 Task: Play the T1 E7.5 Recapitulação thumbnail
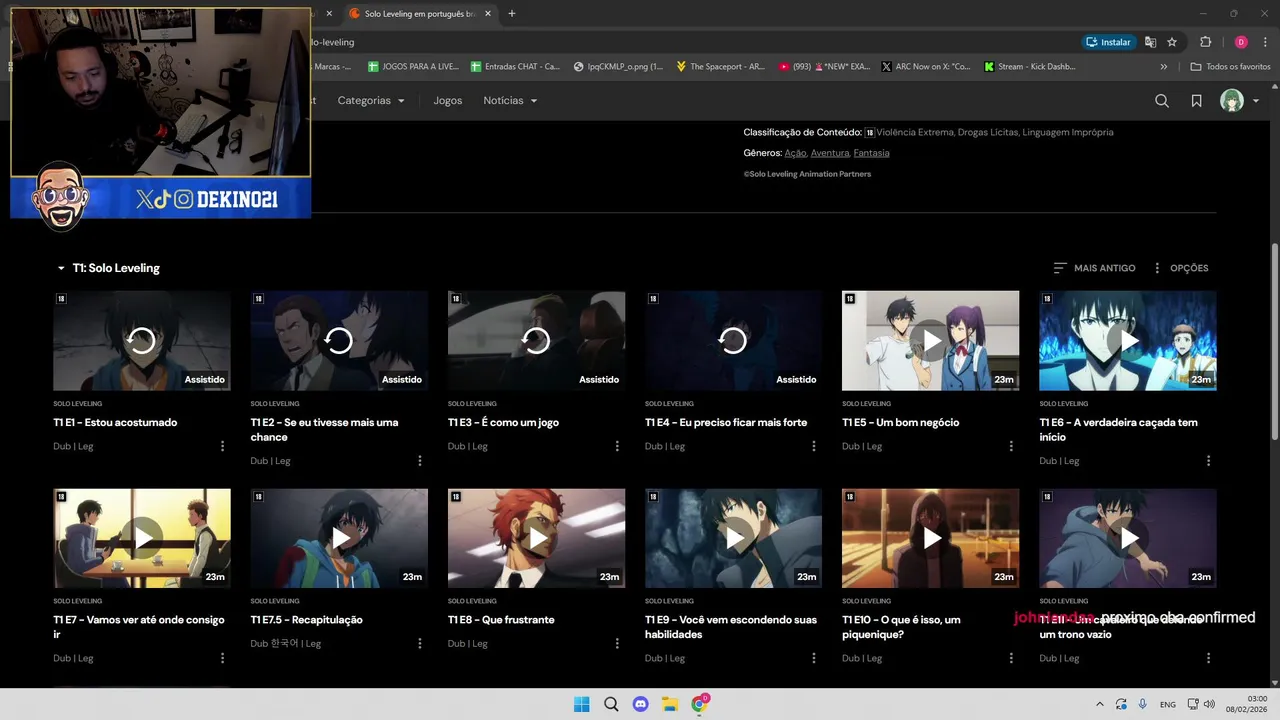click(x=339, y=538)
